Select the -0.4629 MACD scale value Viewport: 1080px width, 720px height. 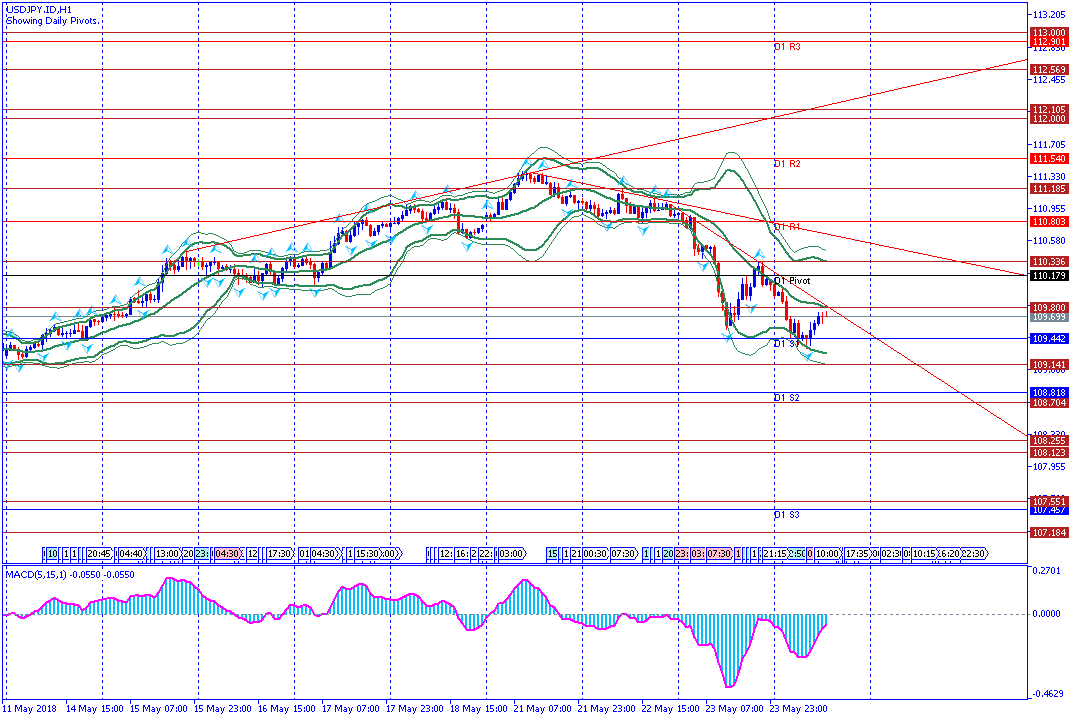click(1046, 694)
